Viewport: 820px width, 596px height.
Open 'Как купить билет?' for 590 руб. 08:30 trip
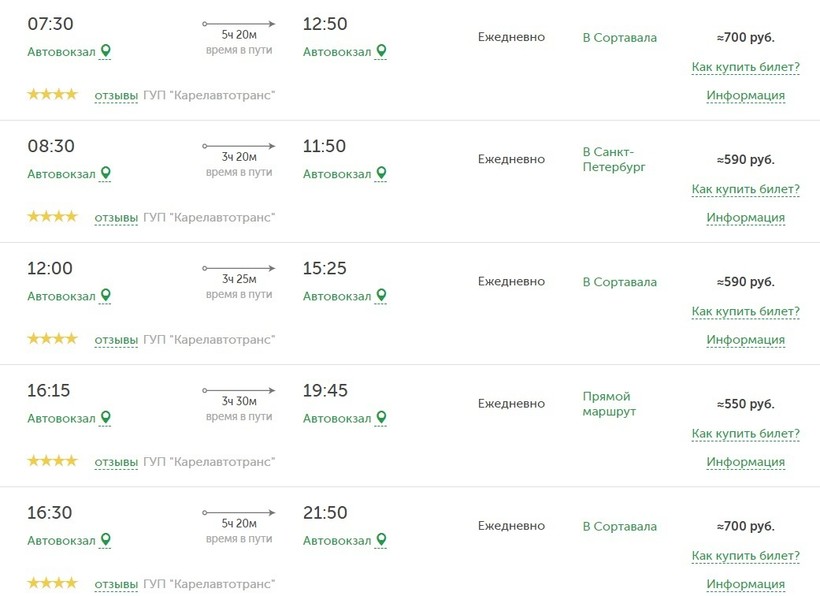pos(745,189)
